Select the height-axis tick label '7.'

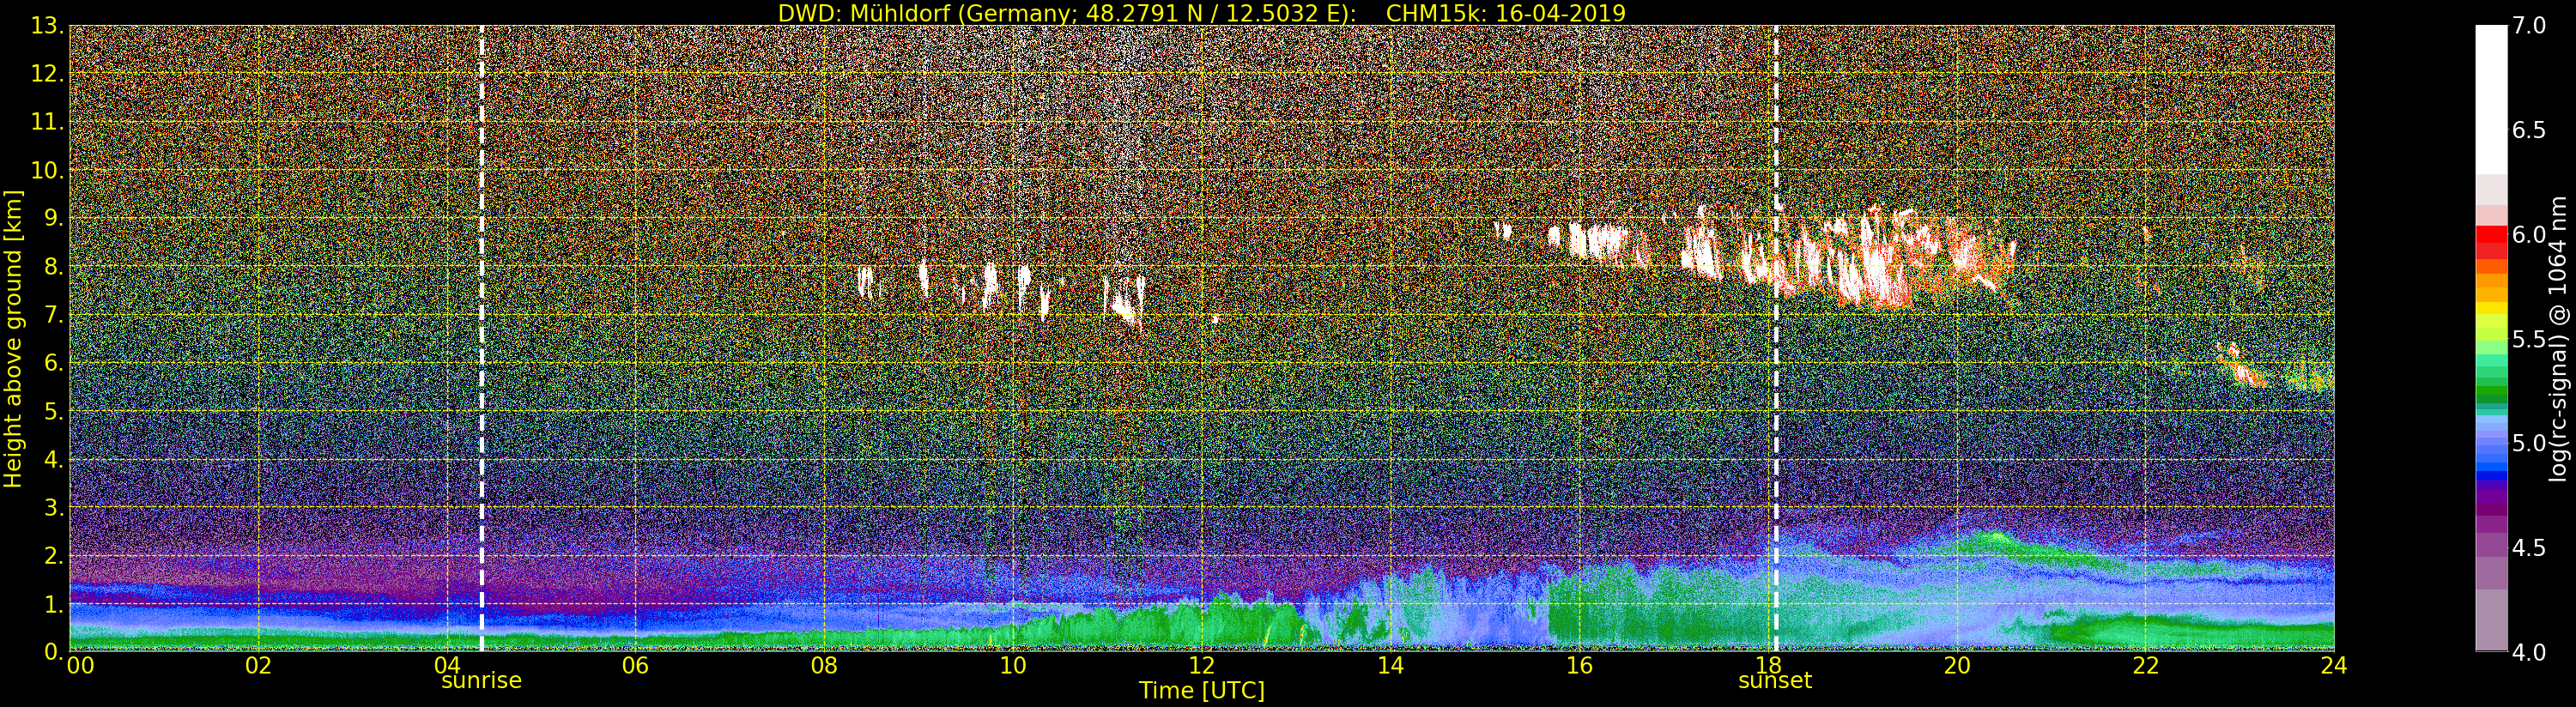[x=53, y=315]
